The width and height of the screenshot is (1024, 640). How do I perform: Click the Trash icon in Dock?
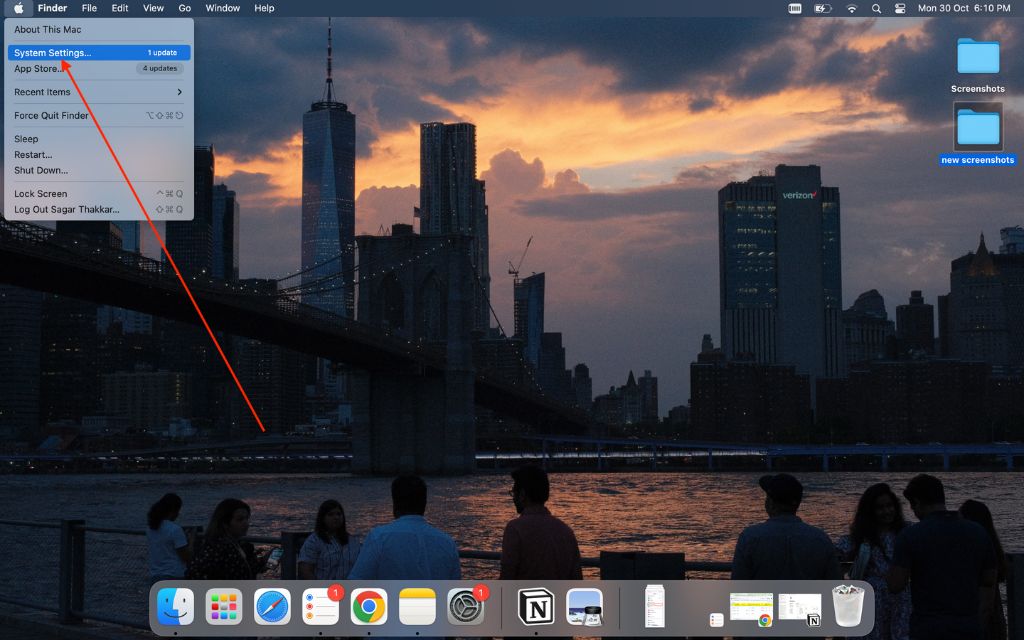tap(848, 606)
